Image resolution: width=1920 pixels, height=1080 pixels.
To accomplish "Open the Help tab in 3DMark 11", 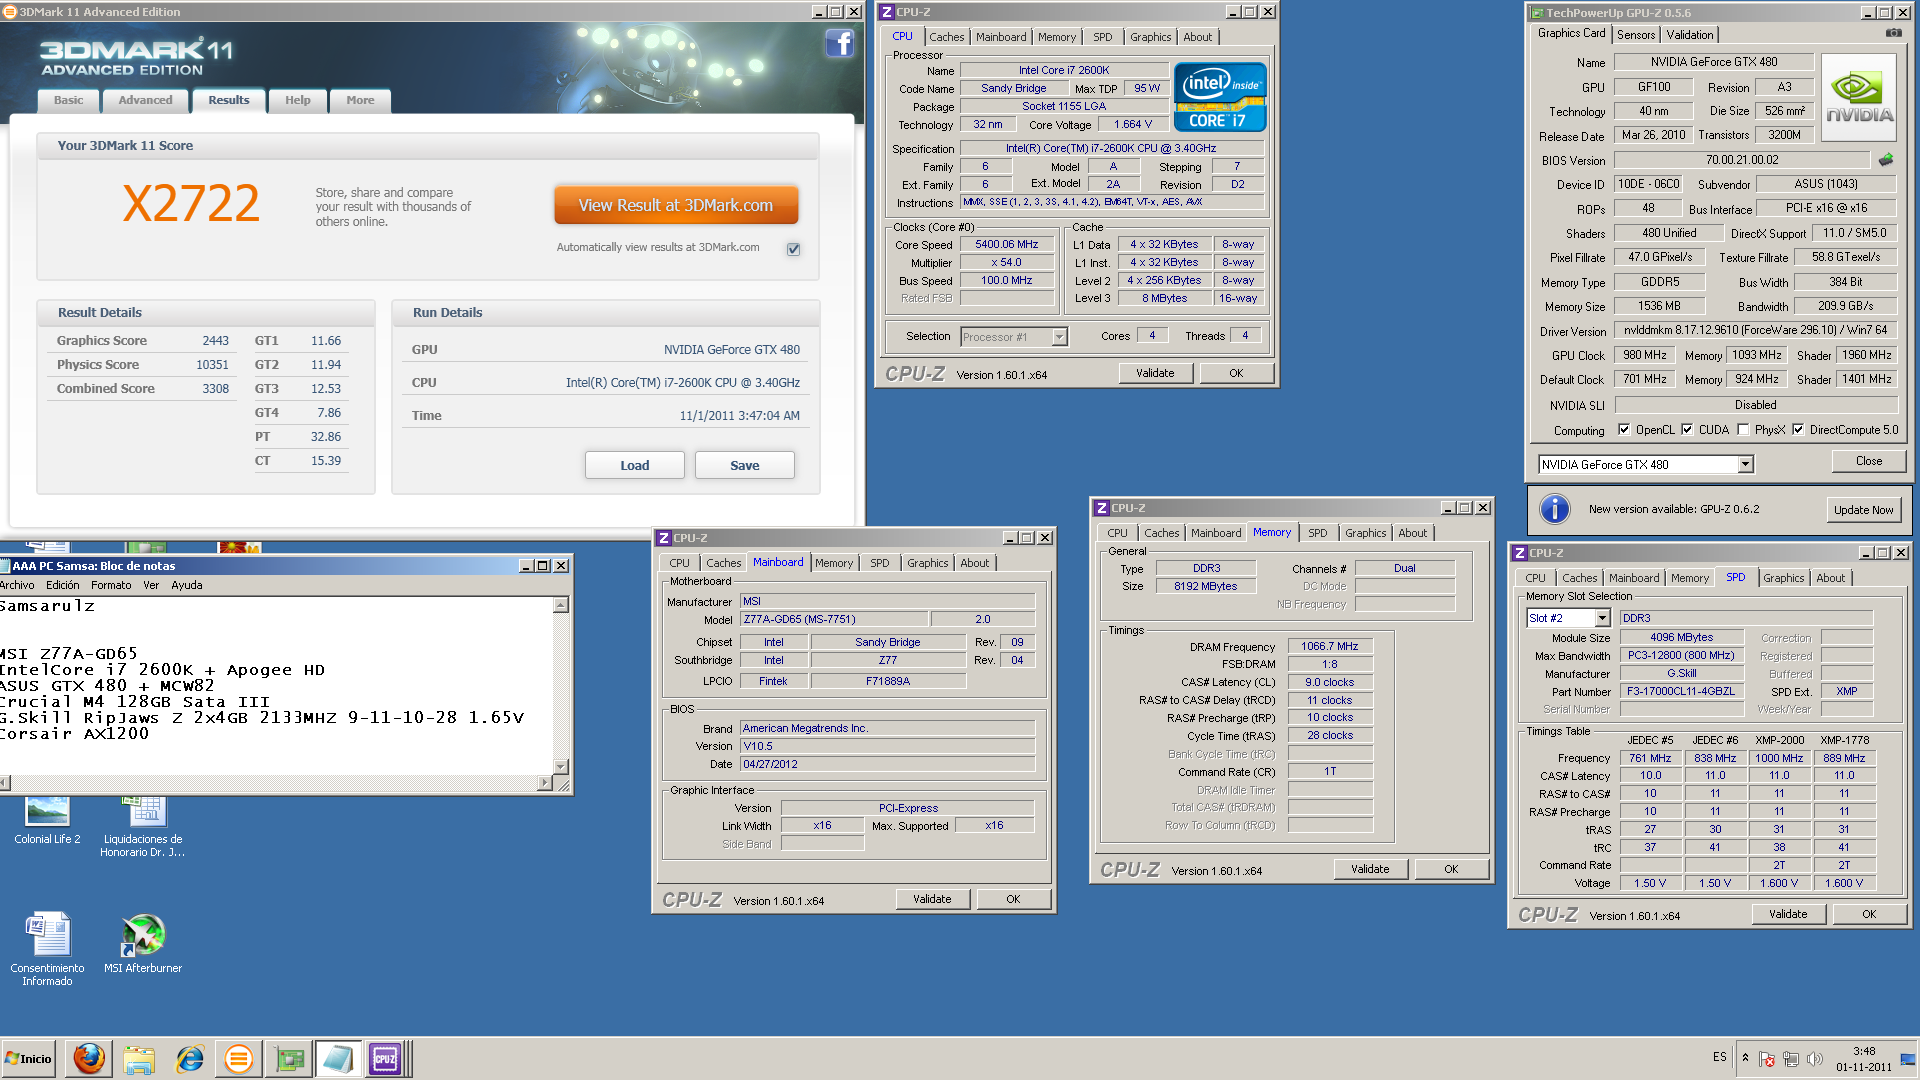I will point(297,100).
